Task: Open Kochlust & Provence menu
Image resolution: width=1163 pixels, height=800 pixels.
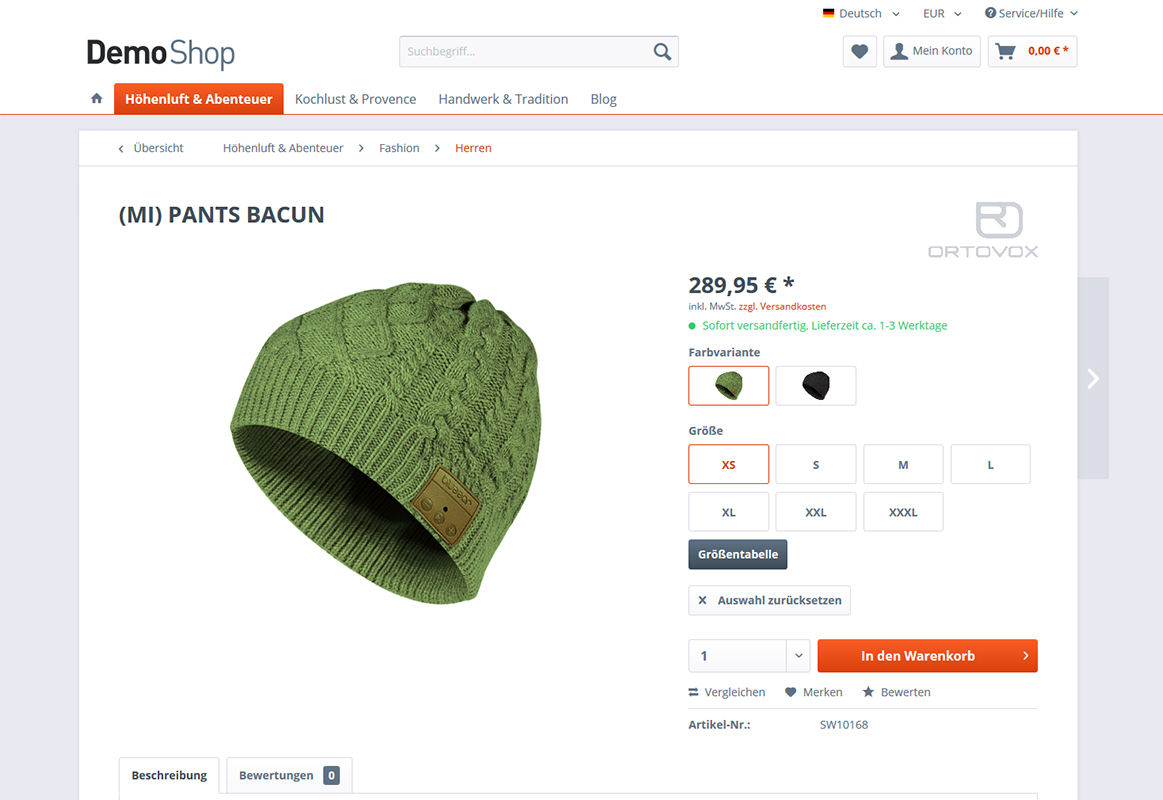Action: (355, 99)
